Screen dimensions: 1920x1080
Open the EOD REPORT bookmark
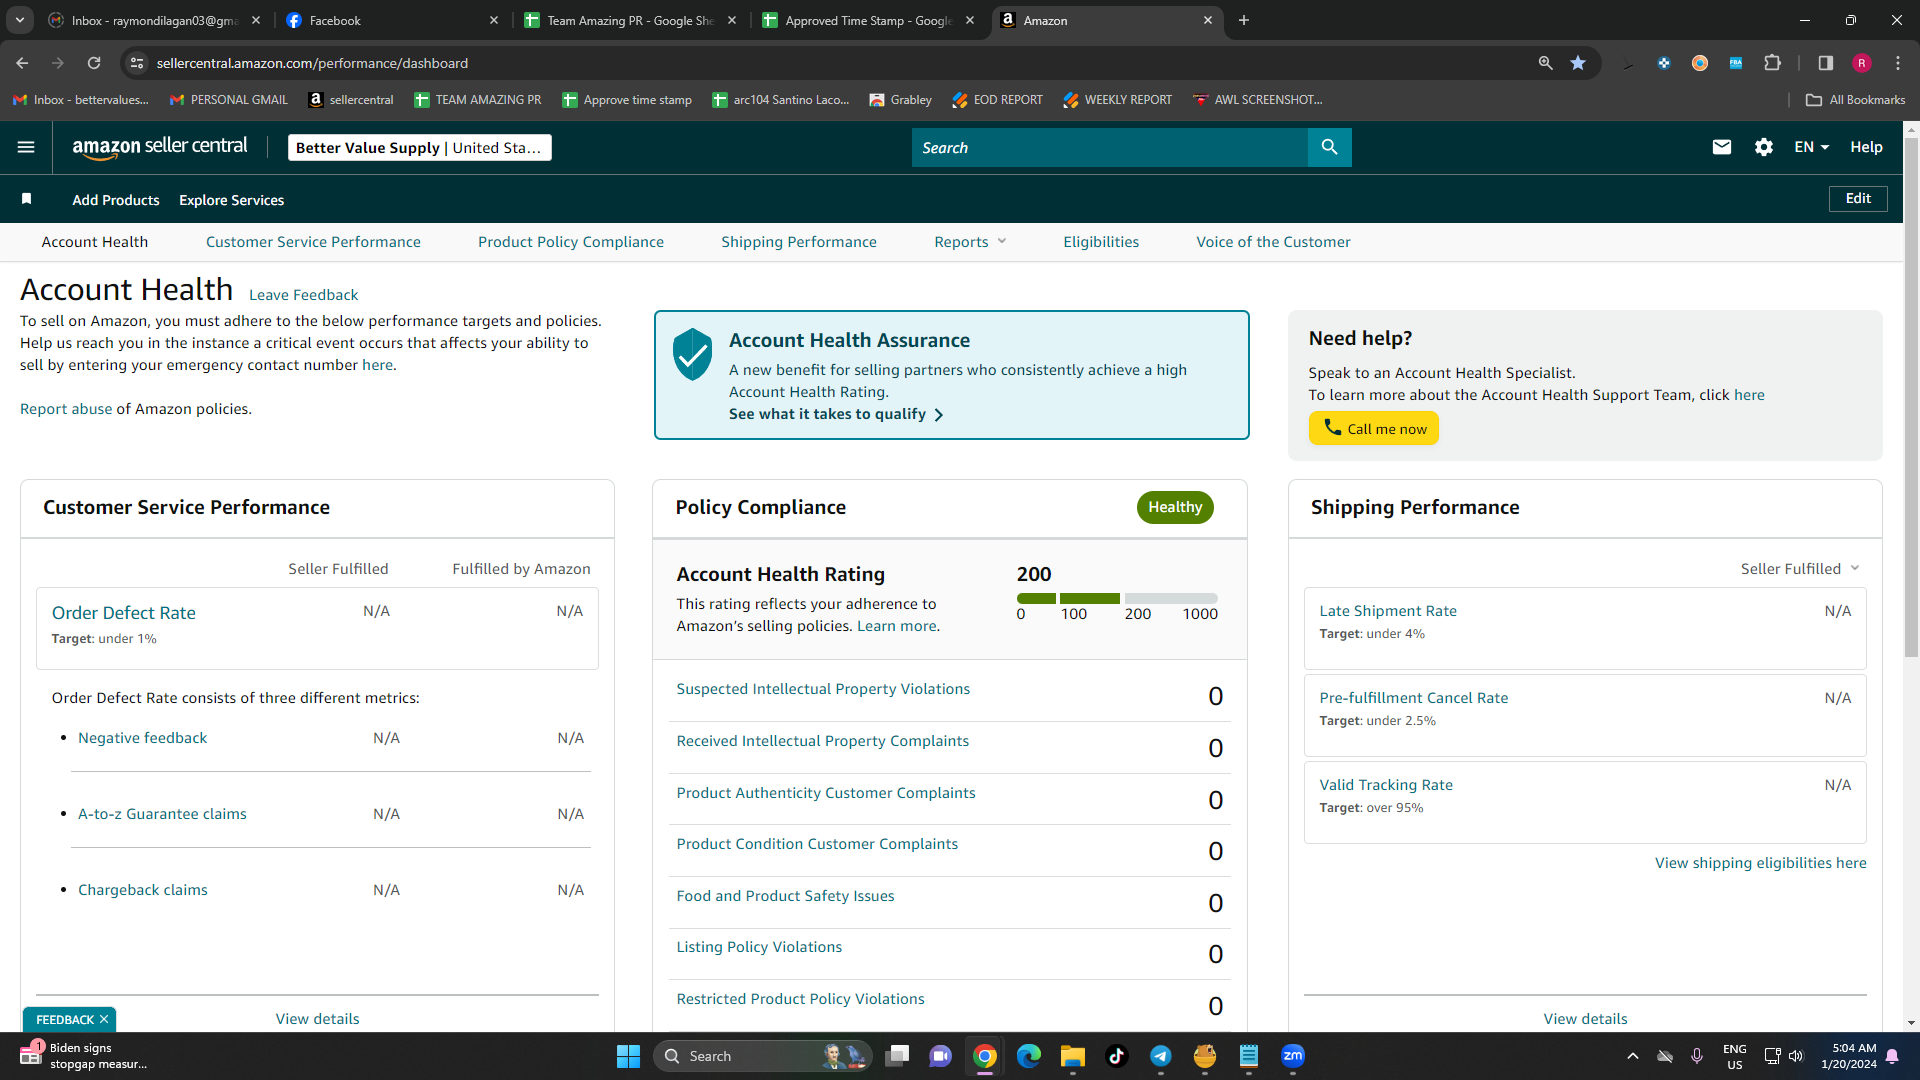click(997, 100)
